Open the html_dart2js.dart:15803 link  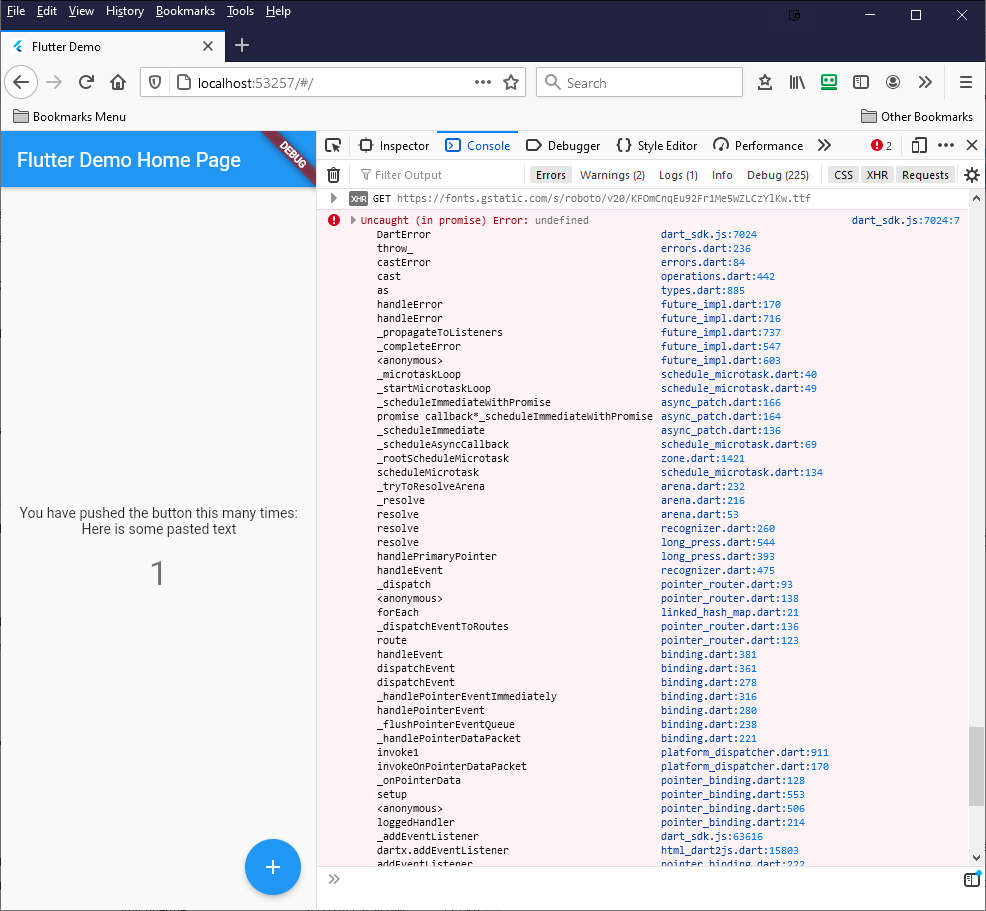729,850
